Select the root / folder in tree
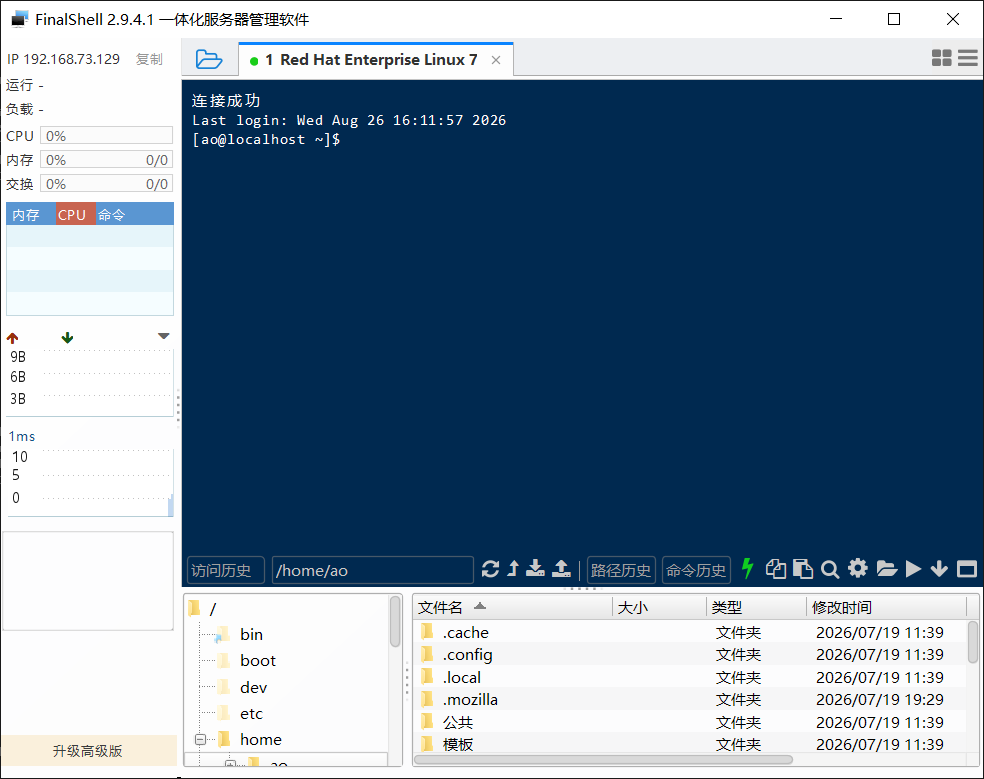 pos(203,608)
